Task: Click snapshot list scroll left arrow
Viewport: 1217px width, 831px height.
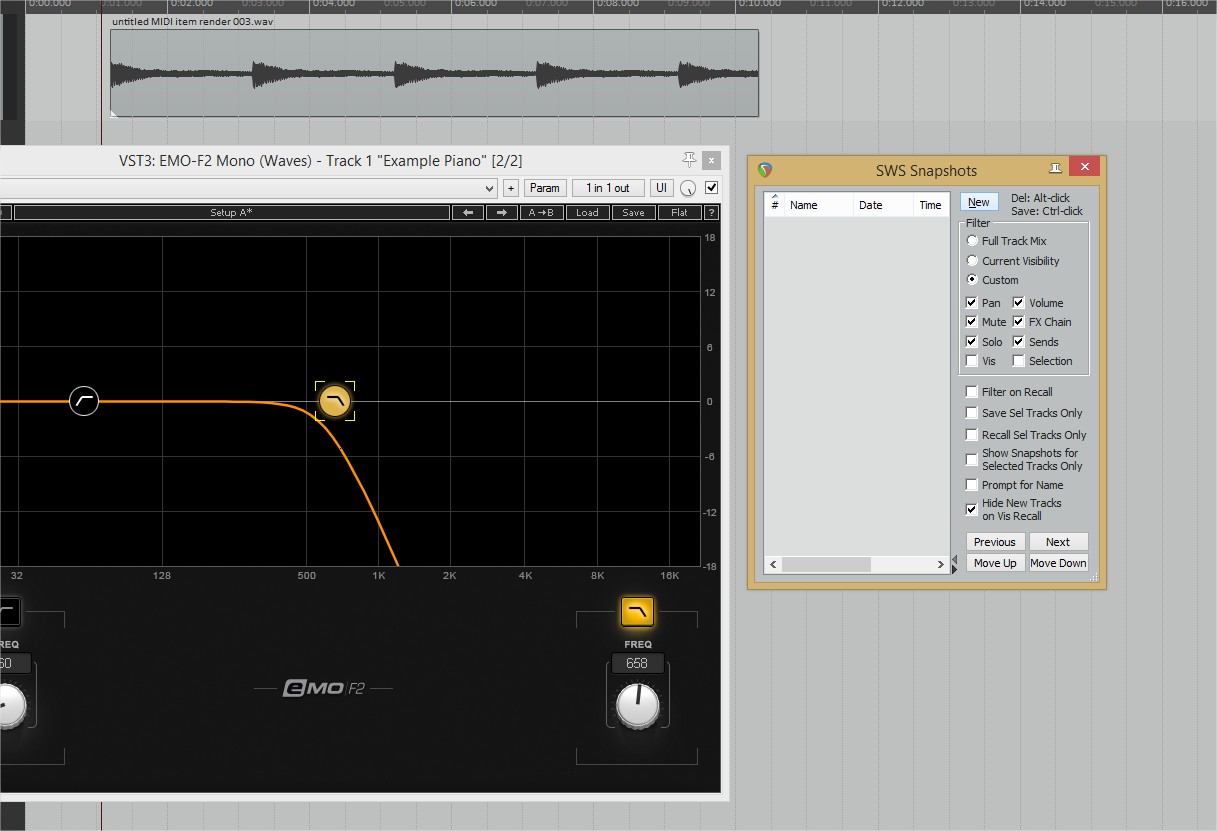Action: pos(773,565)
